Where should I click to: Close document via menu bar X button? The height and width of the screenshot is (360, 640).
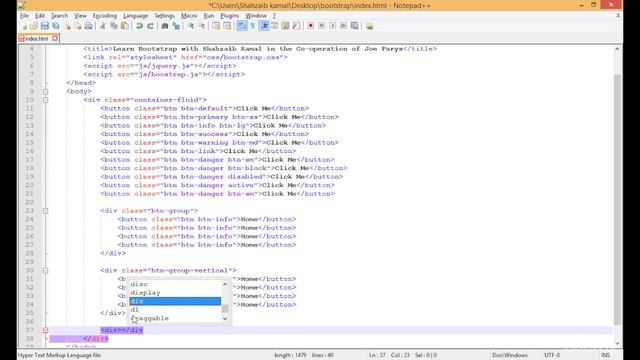(618, 16)
